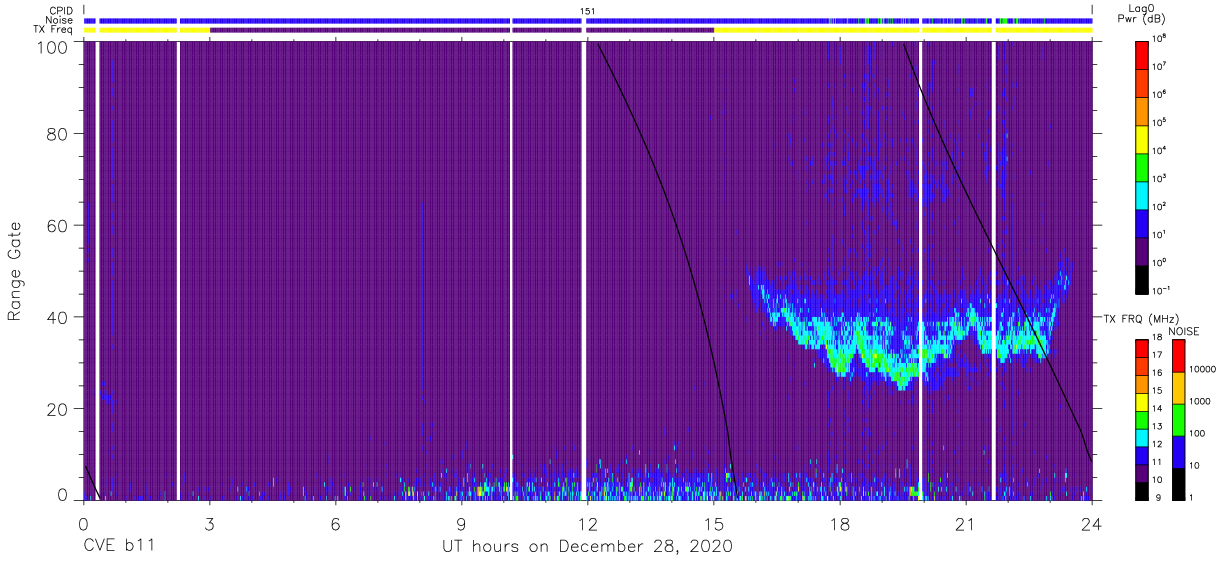Click the red segment of the TX frequency colorbar
The height and width of the screenshot is (567, 1228).
coord(1144,349)
